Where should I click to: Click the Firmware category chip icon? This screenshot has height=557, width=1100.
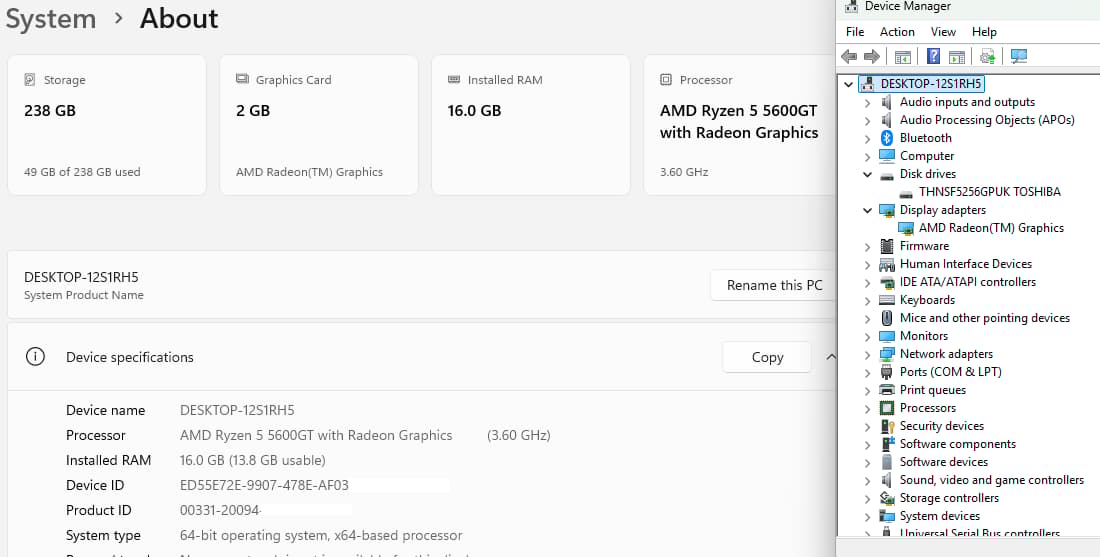pyautogui.click(x=887, y=246)
